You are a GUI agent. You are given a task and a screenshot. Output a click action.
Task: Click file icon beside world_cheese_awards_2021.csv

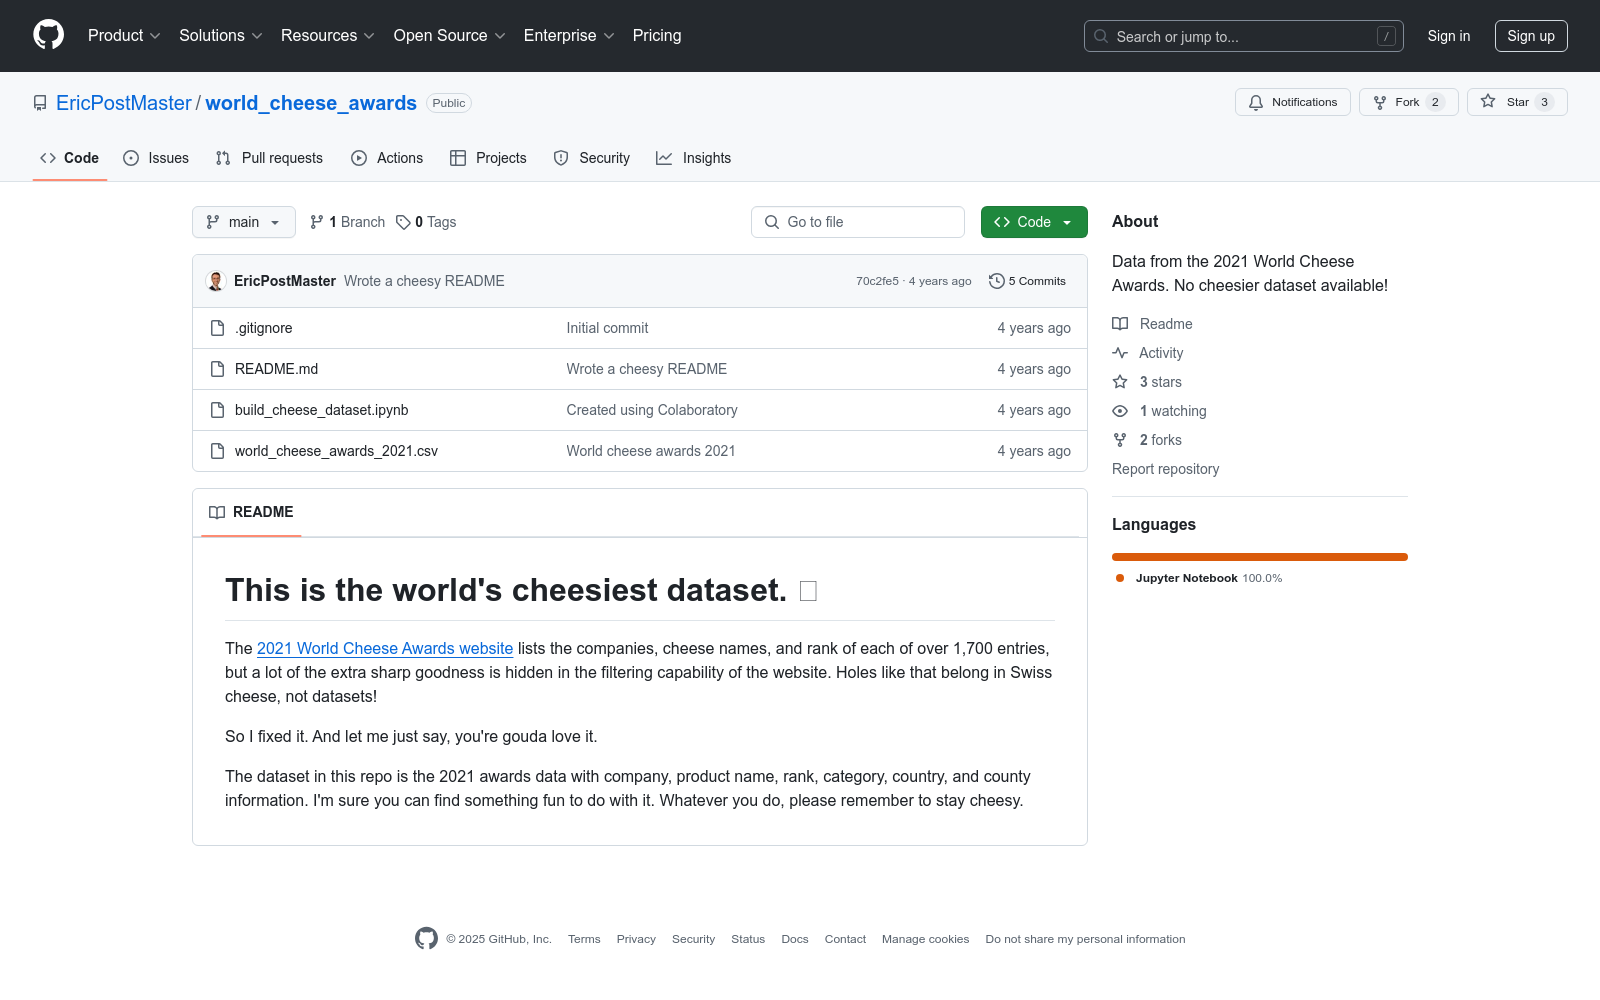point(217,451)
